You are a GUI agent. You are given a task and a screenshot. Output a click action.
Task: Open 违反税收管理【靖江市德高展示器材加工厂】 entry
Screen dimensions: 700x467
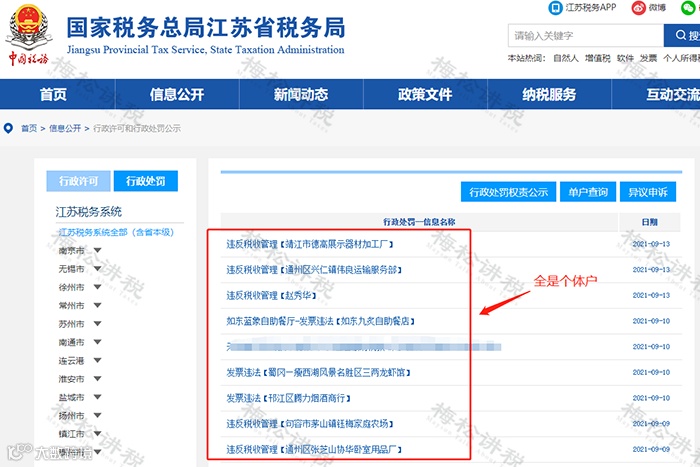[x=310, y=244]
